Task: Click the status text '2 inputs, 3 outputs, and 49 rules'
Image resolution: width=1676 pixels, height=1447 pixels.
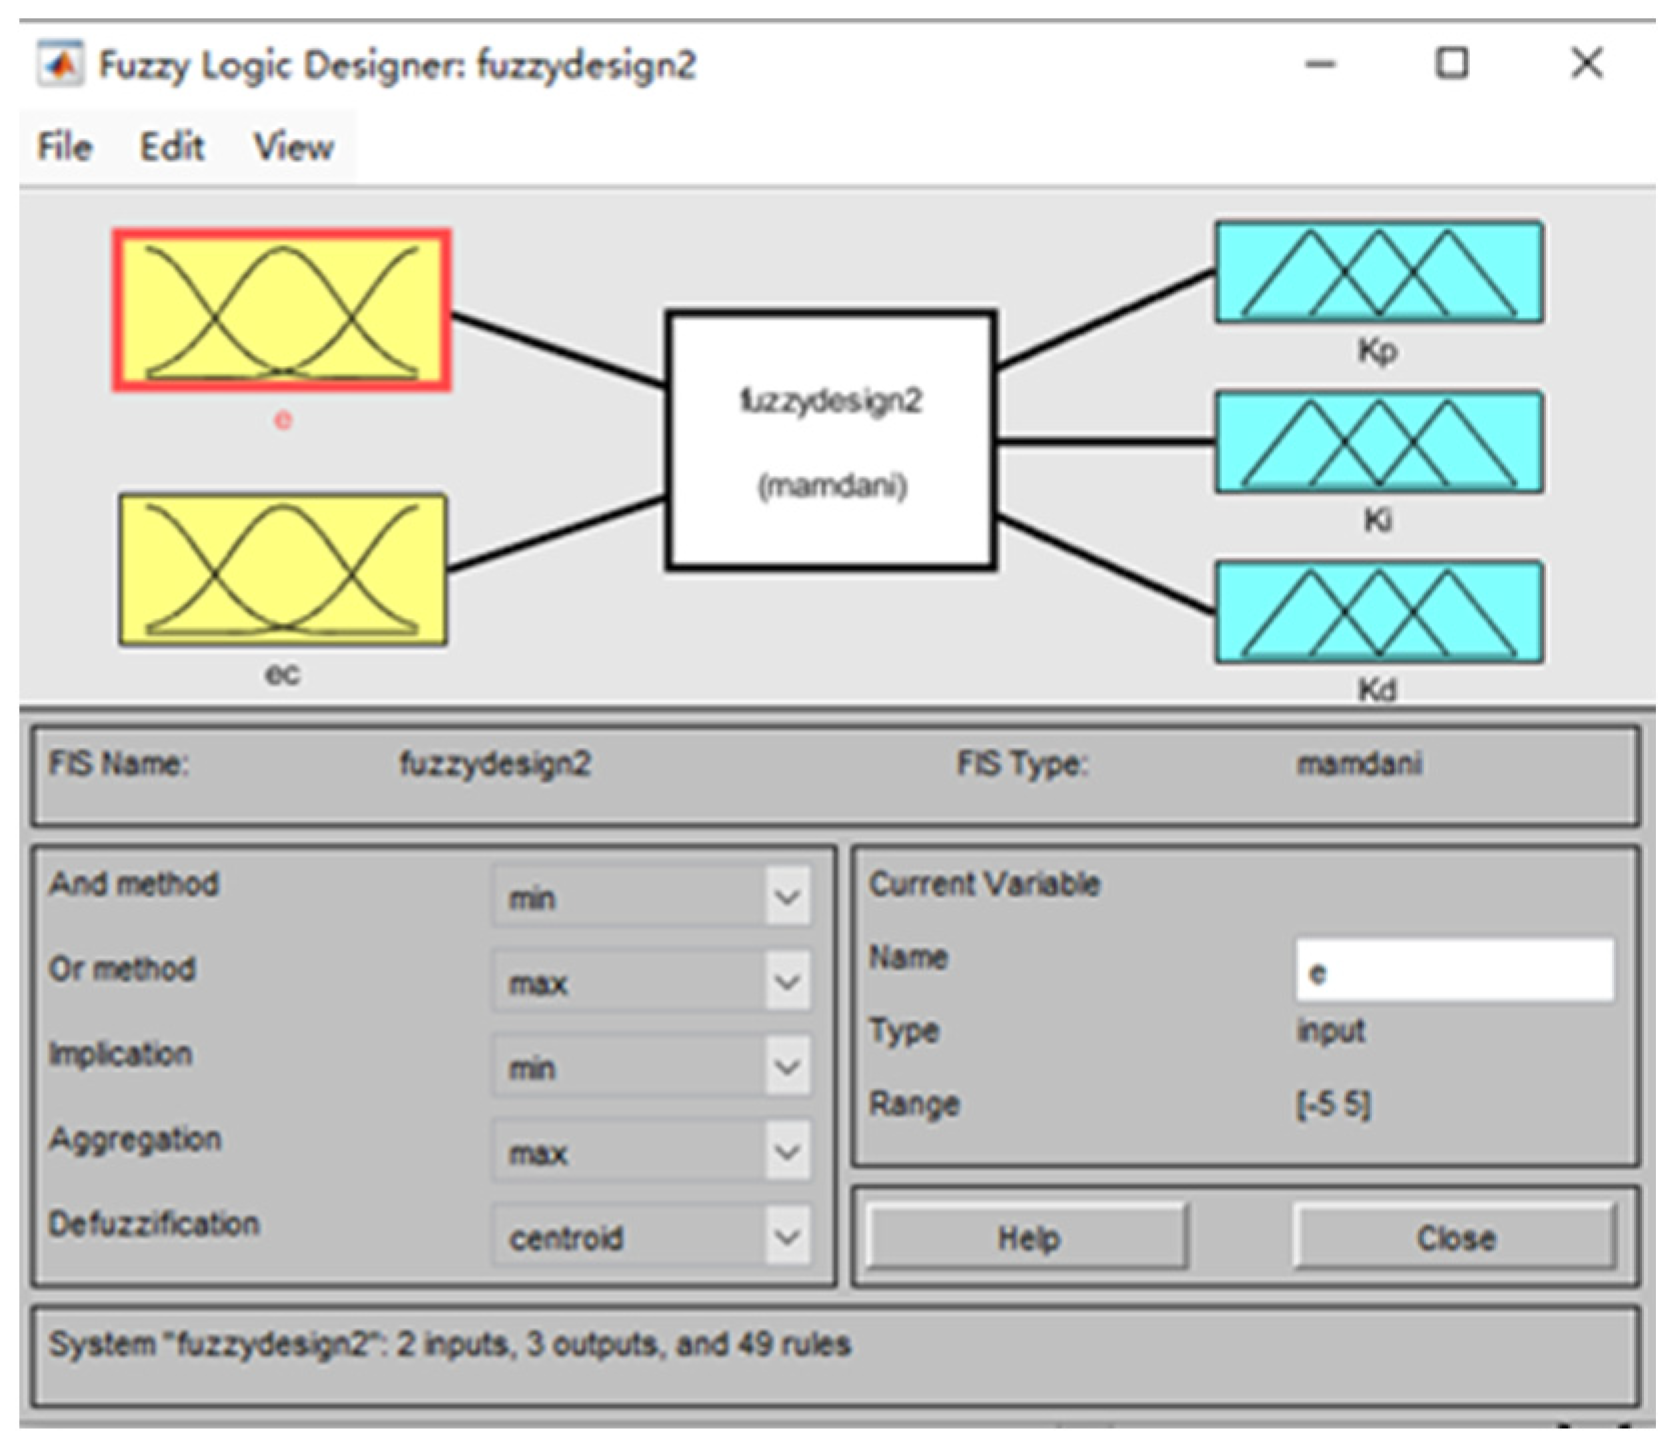Action: 624,1343
